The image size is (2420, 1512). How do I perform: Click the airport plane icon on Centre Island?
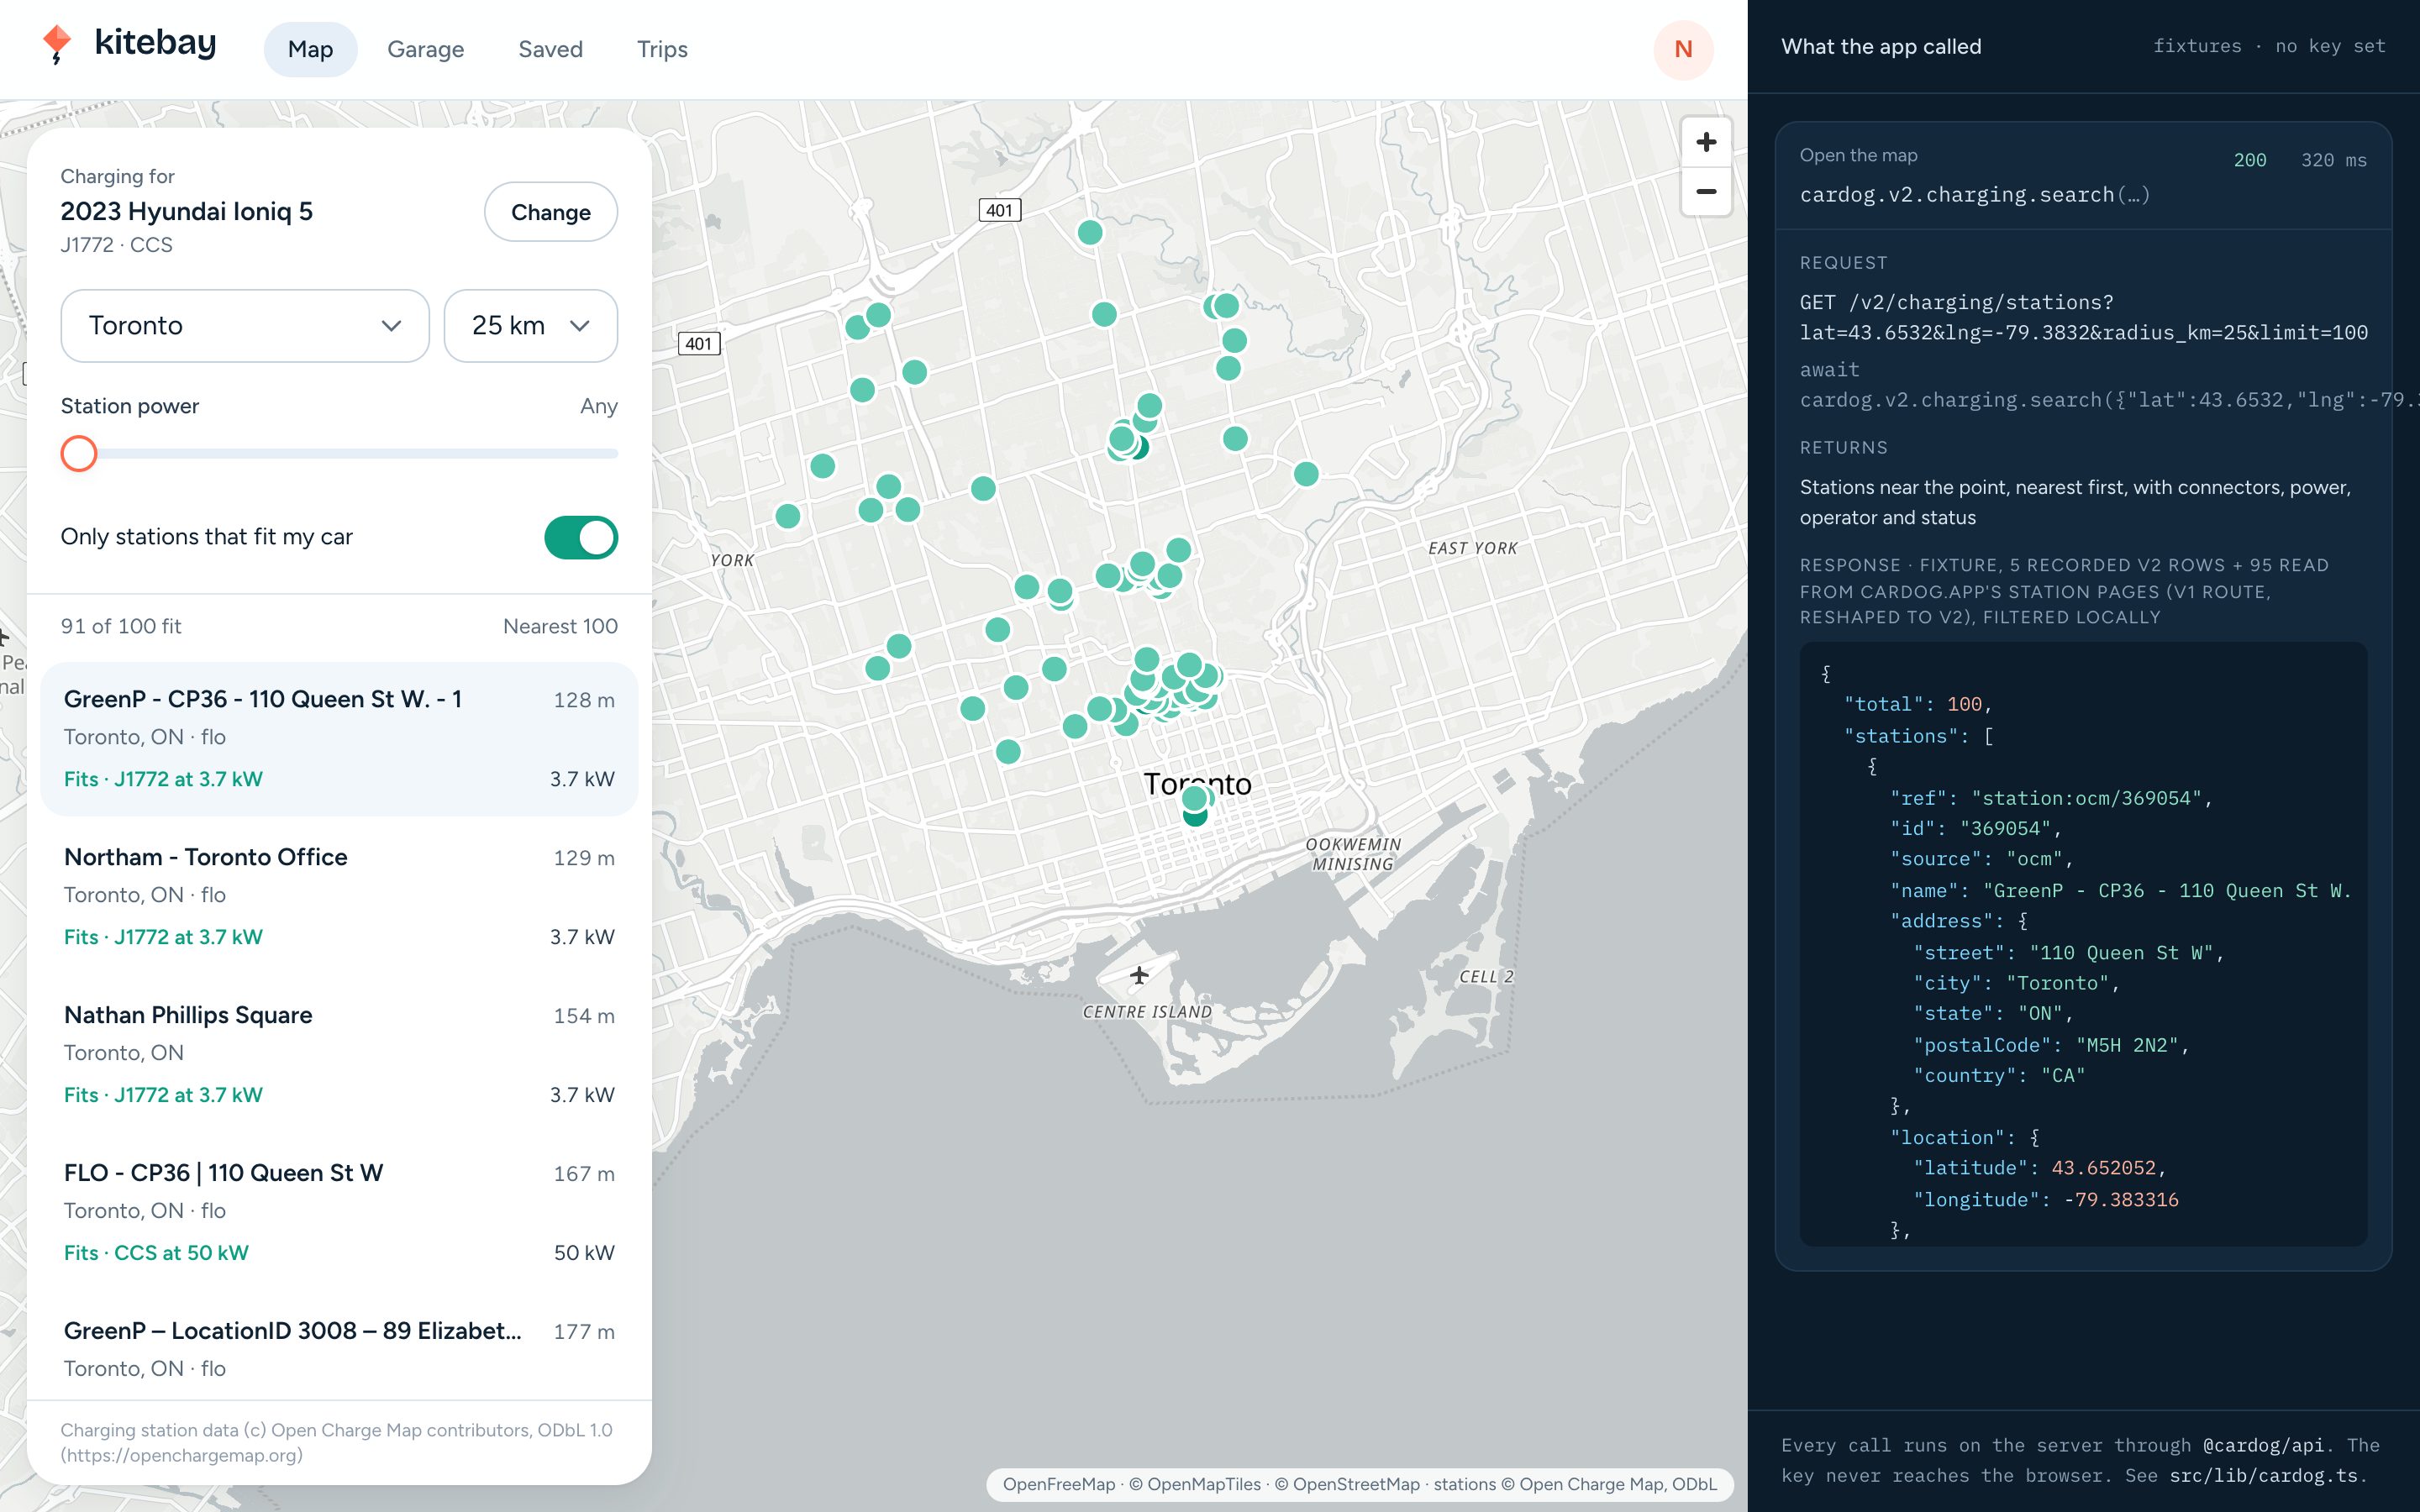[1139, 974]
